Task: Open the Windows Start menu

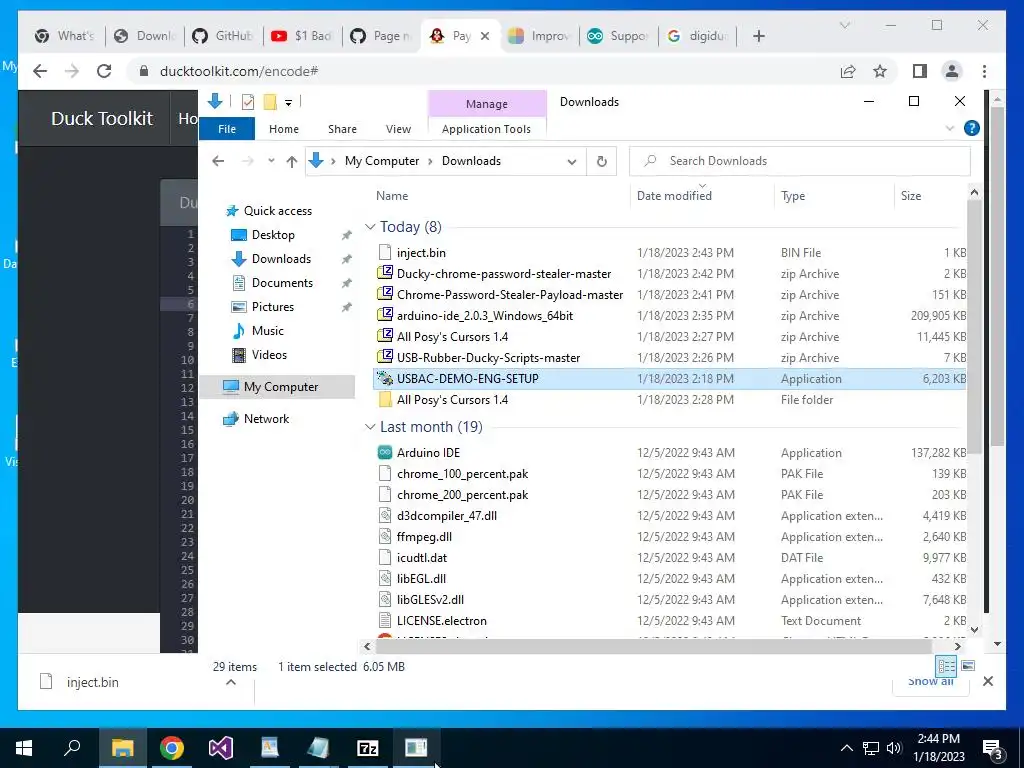Action: pyautogui.click(x=24, y=748)
